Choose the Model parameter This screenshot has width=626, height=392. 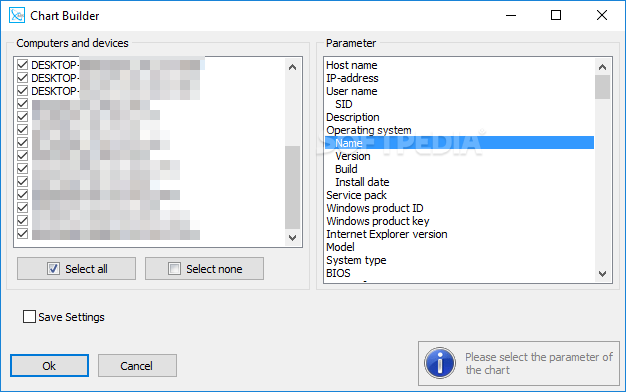tap(459, 247)
